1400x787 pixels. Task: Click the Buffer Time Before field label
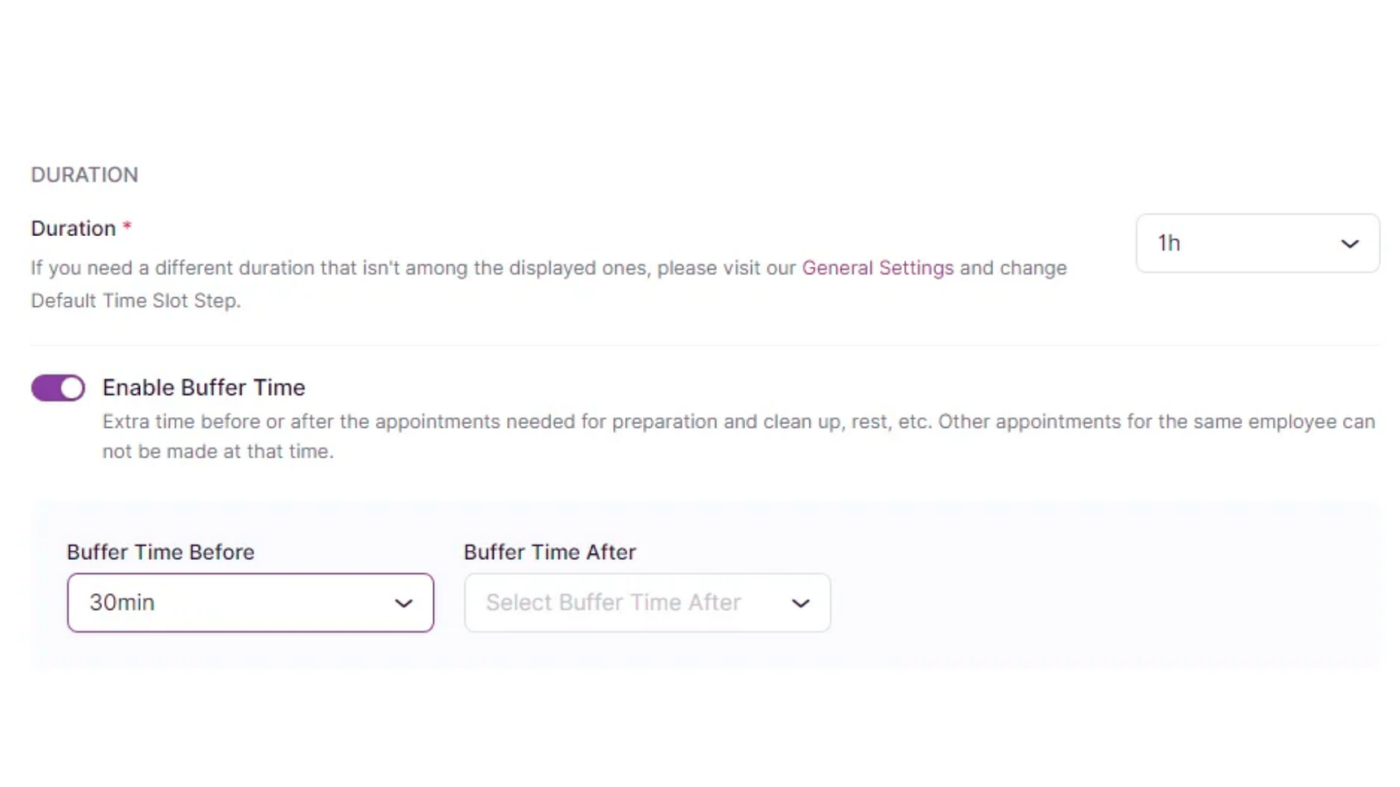coord(160,552)
